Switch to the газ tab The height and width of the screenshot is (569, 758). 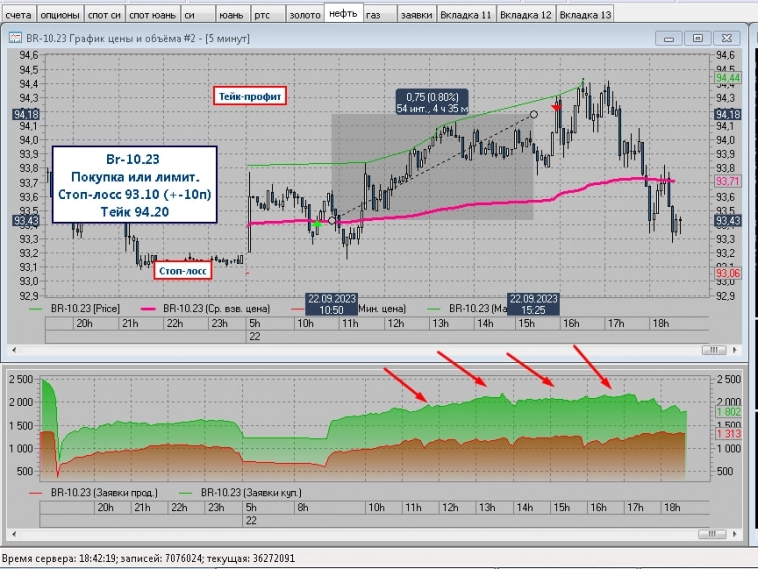[372, 16]
